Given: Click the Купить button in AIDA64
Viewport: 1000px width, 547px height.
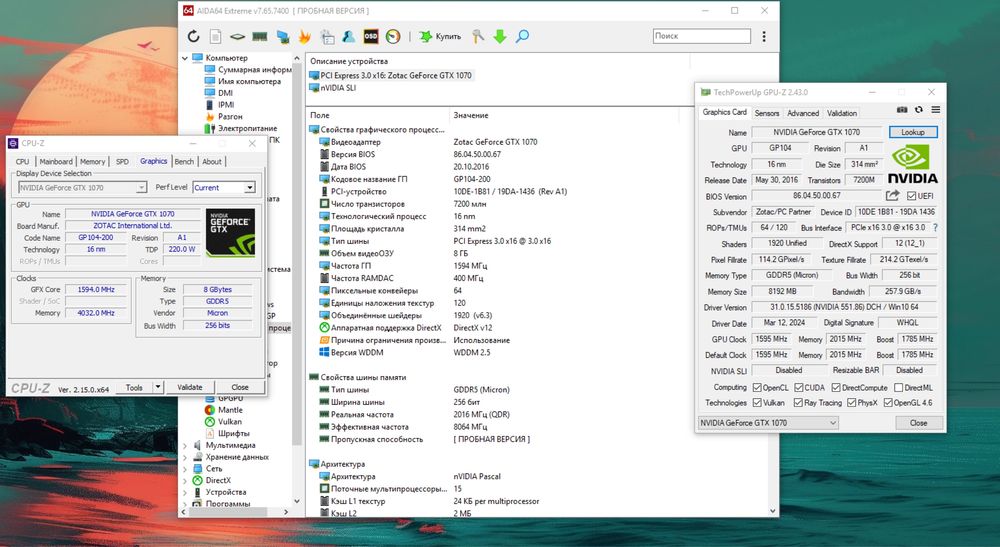Looking at the screenshot, I should click(440, 36).
